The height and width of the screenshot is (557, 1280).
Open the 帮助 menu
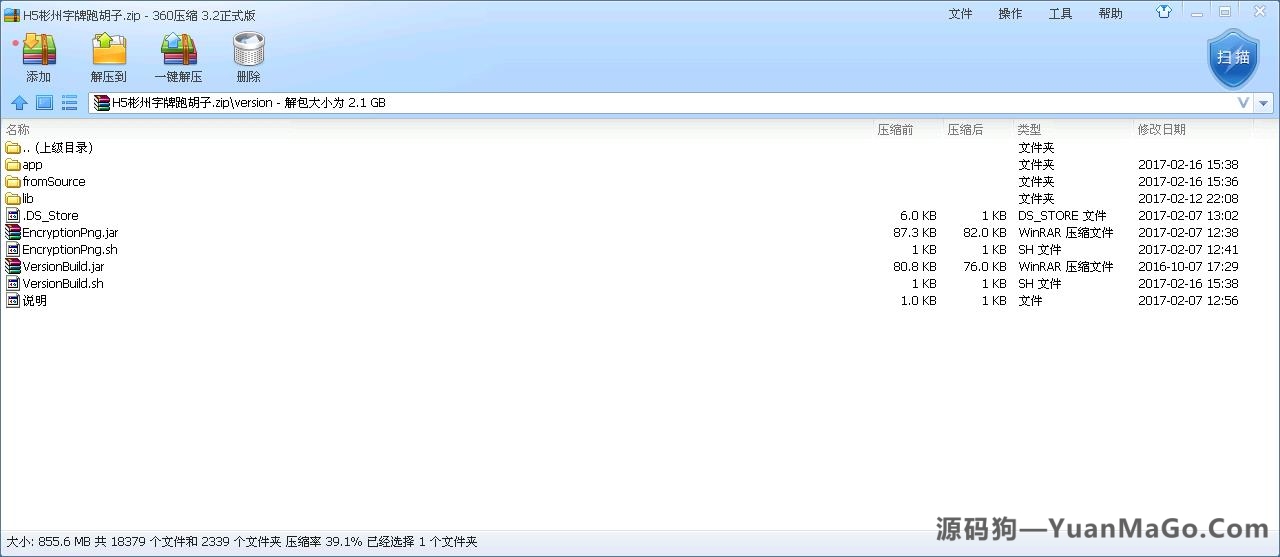[1110, 13]
